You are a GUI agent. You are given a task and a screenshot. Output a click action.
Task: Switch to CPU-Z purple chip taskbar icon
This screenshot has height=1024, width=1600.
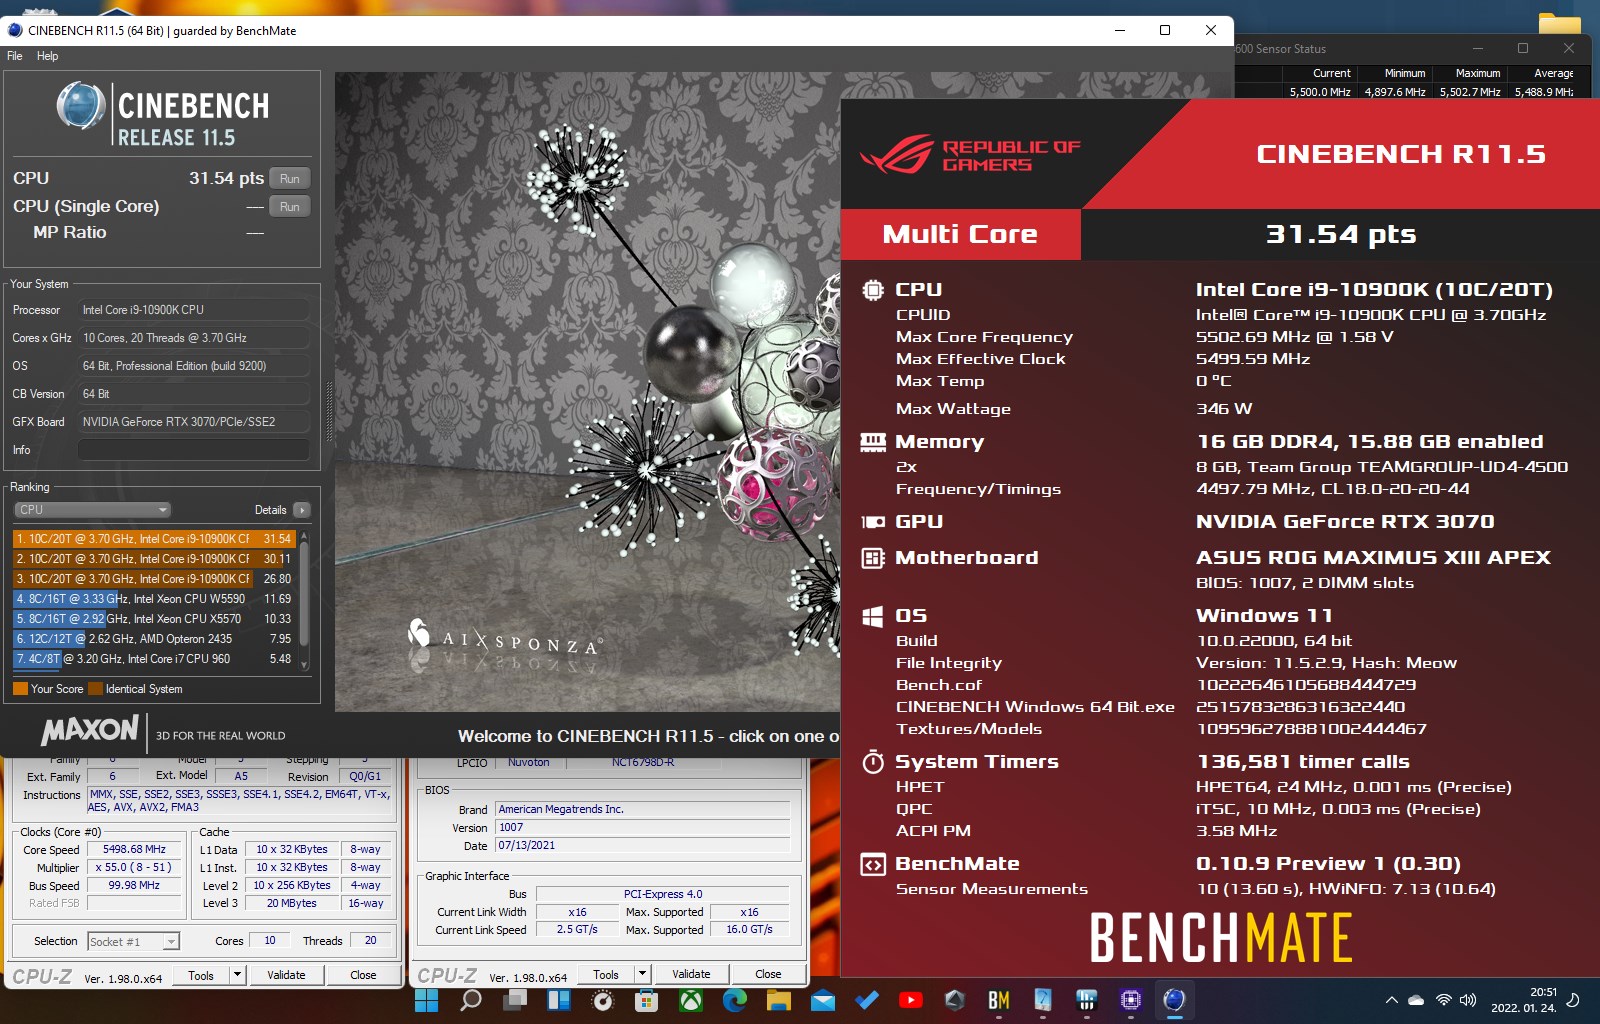pyautogui.click(x=1131, y=1000)
